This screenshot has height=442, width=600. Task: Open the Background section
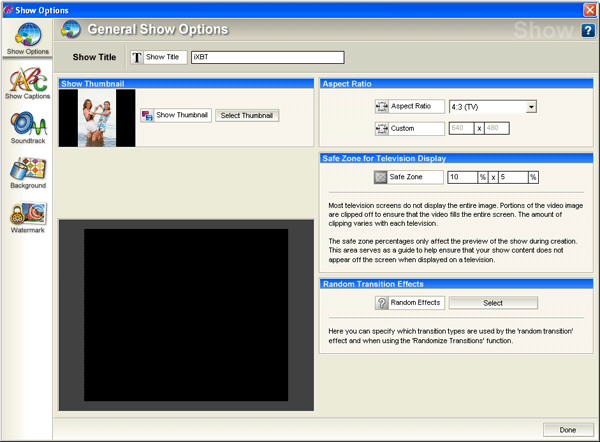click(x=28, y=173)
